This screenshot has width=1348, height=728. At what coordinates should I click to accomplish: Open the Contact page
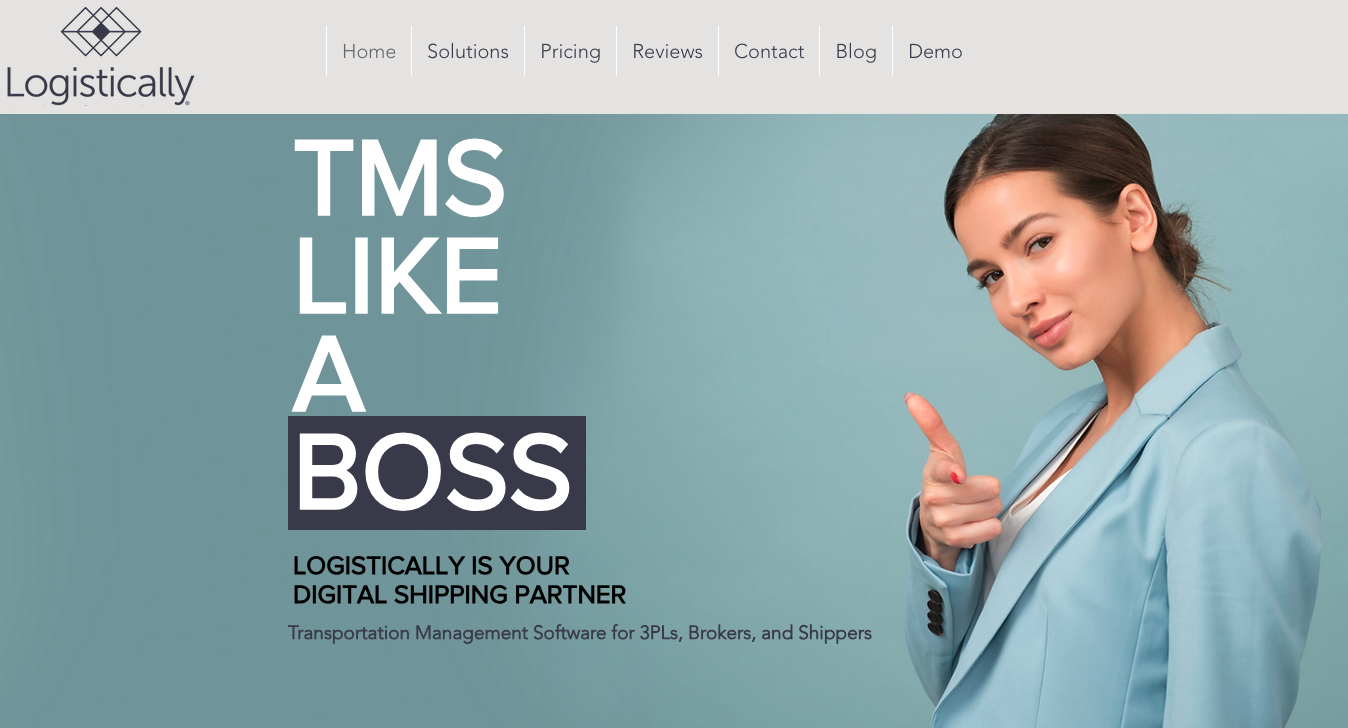coord(769,51)
